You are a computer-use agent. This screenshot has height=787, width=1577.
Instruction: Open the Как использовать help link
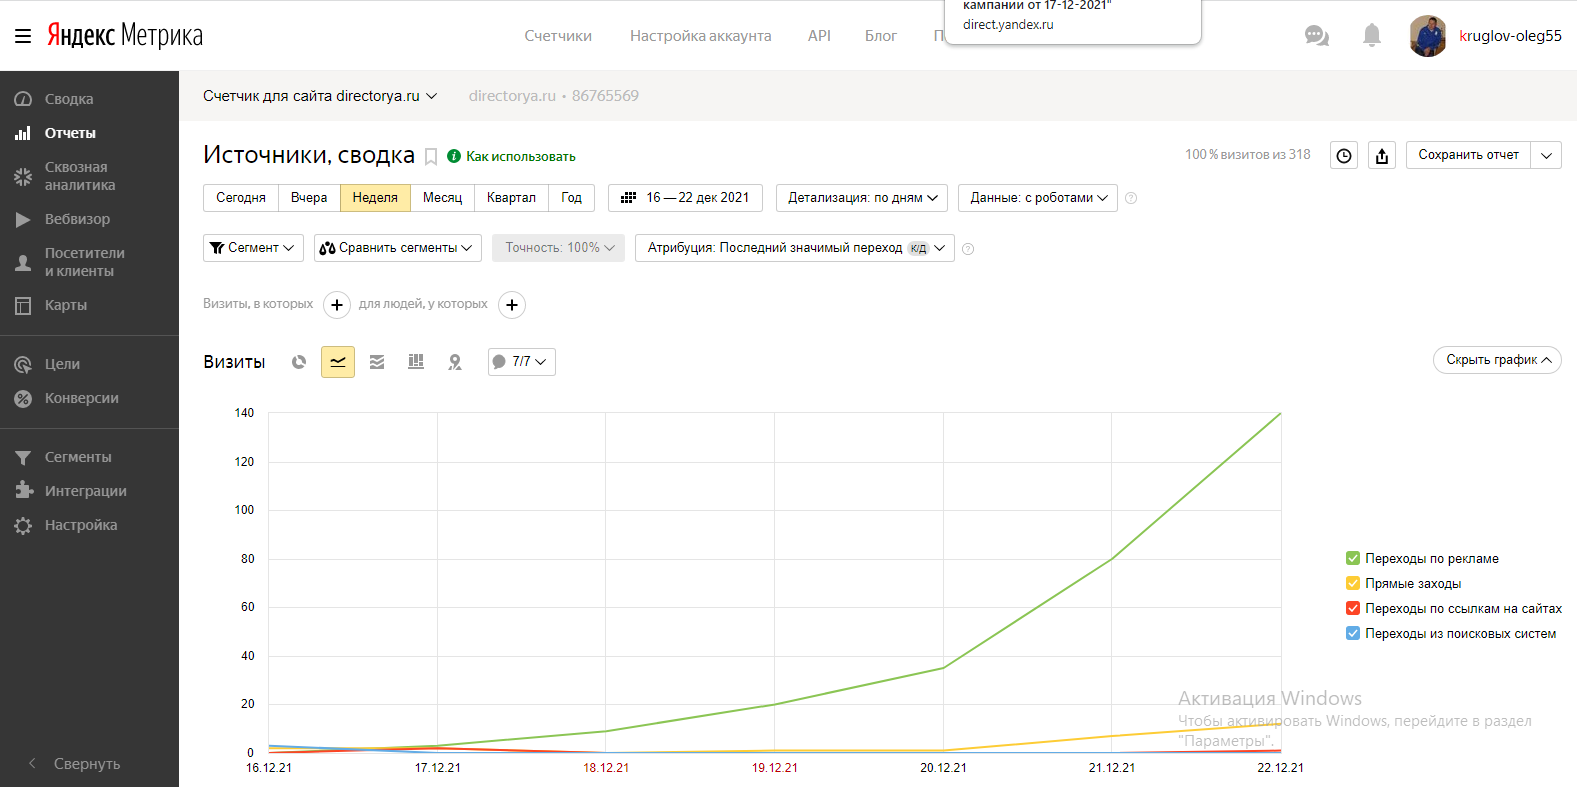click(520, 156)
